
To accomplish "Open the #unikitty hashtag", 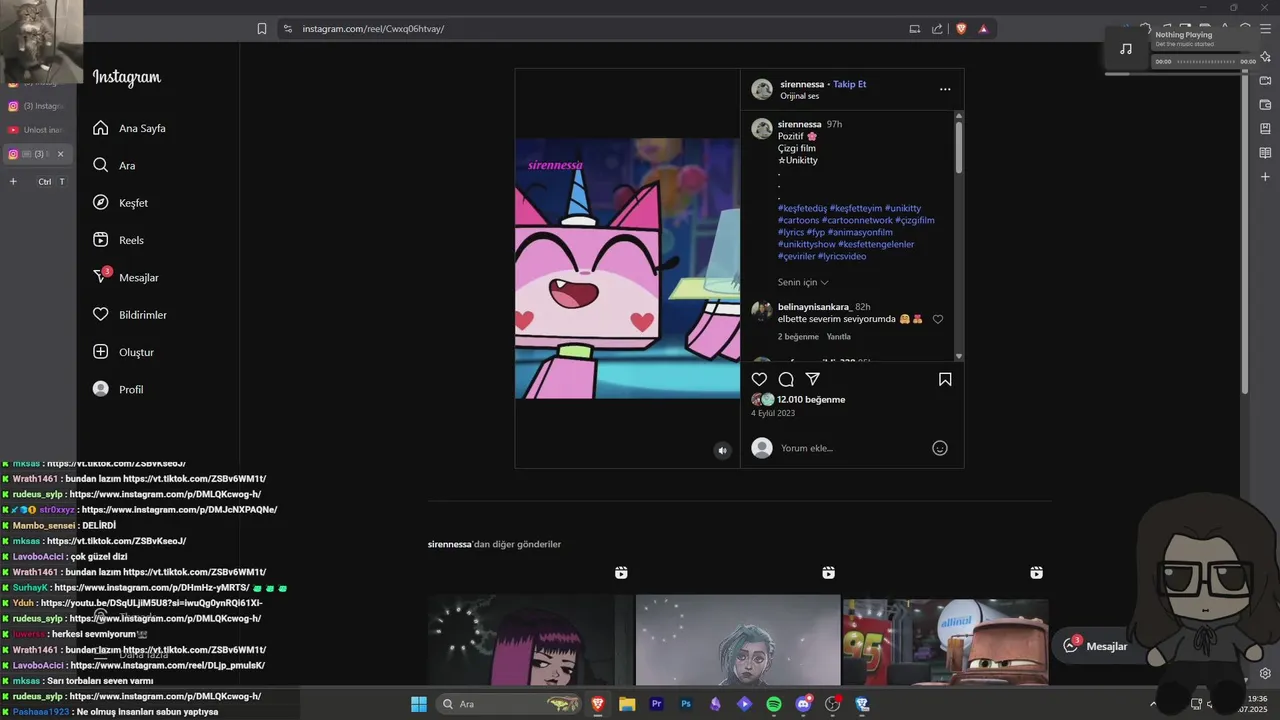I will click(x=903, y=208).
